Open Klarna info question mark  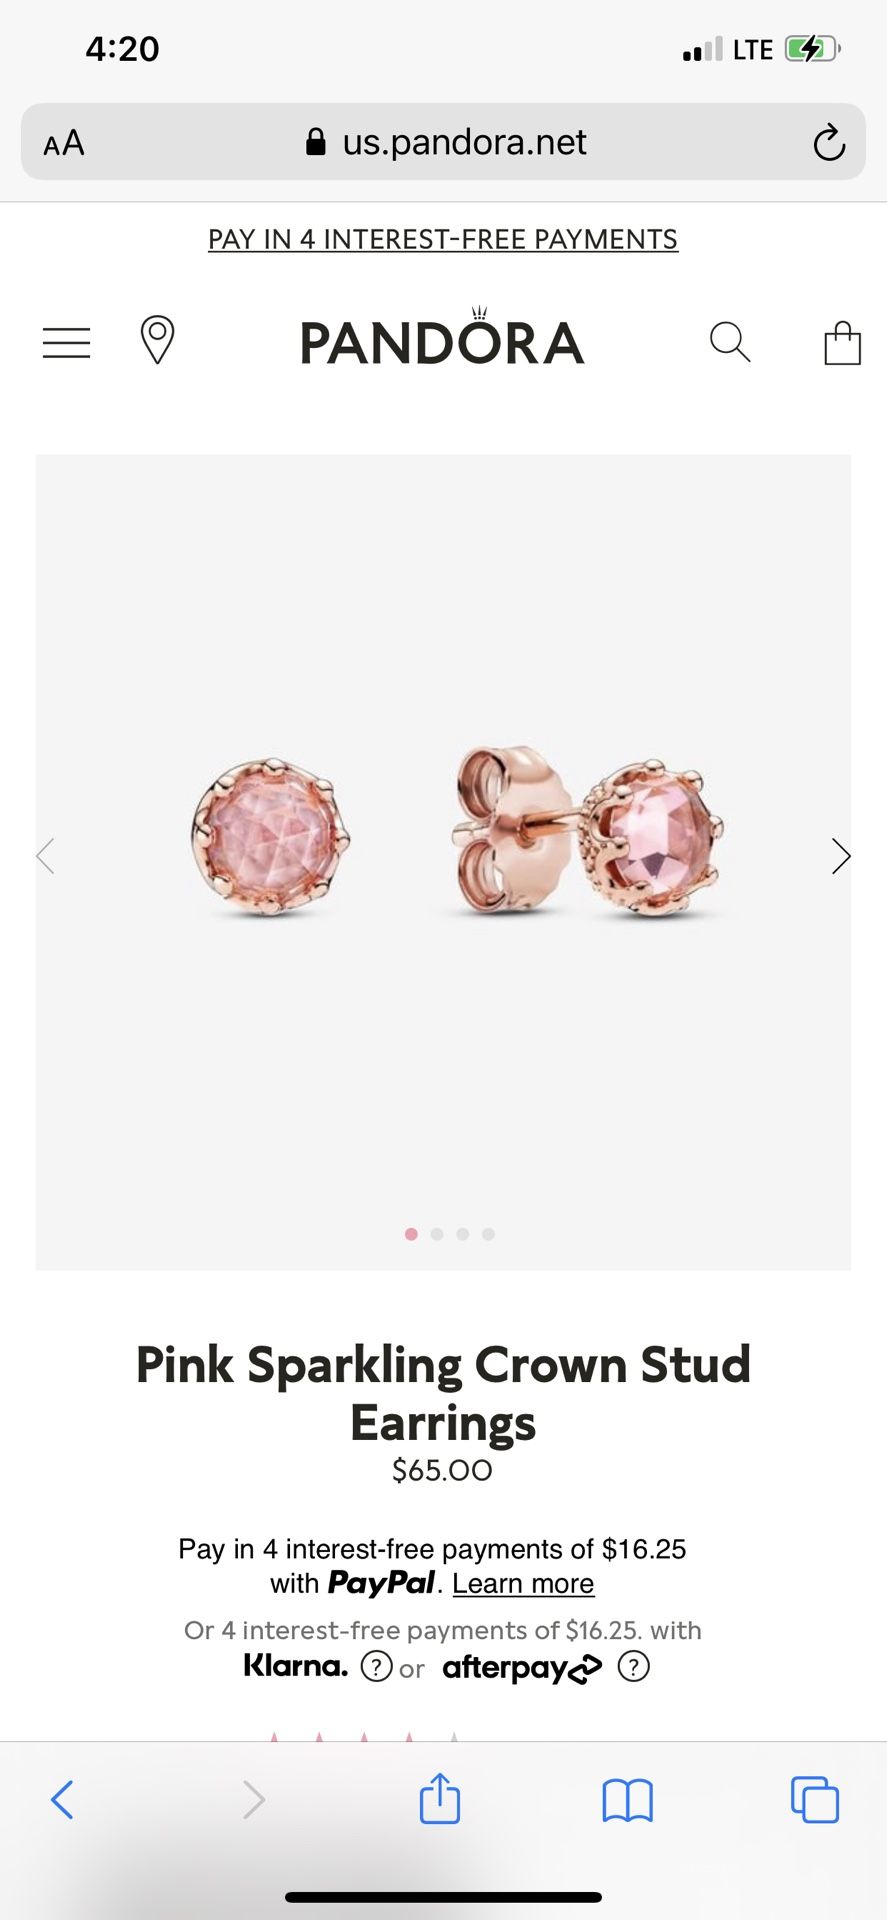click(376, 1667)
